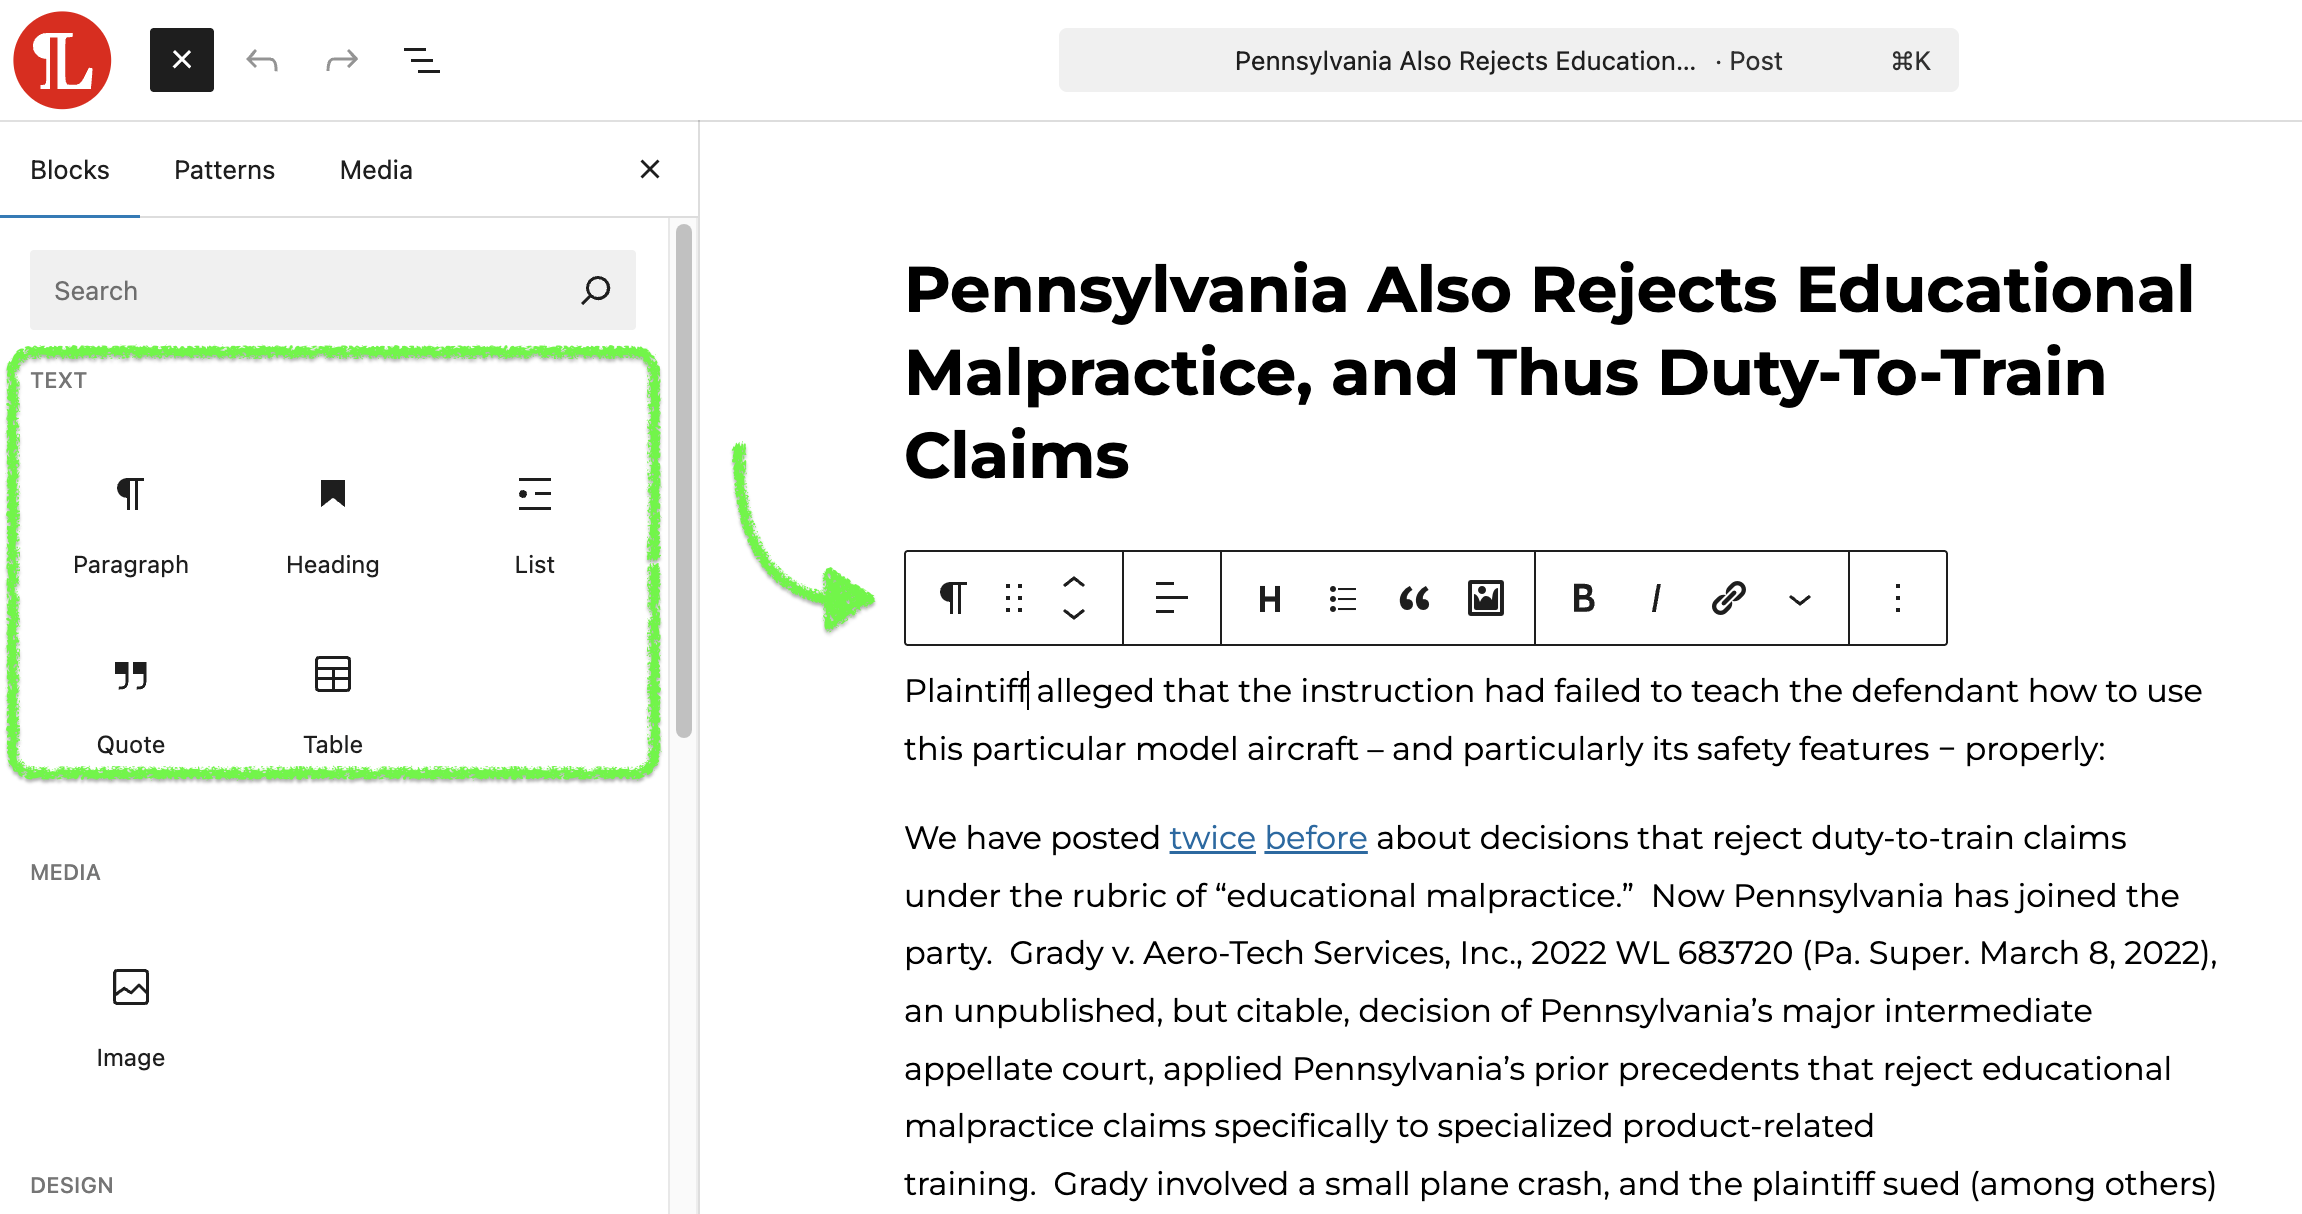Insert a link via the toolbar
Image resolution: width=2302 pixels, height=1214 pixels.
pyautogui.click(x=1728, y=598)
